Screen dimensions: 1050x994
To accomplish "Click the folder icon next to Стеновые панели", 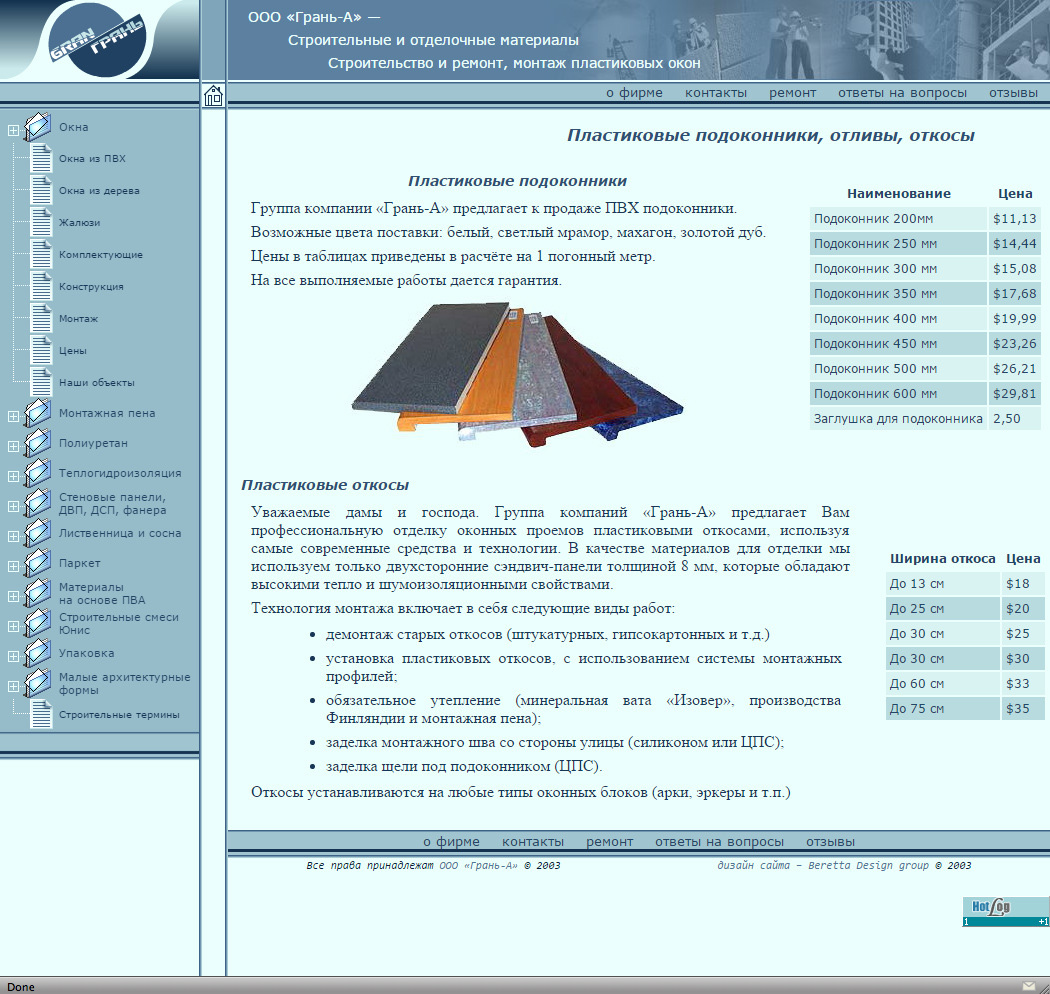I will pos(38,504).
